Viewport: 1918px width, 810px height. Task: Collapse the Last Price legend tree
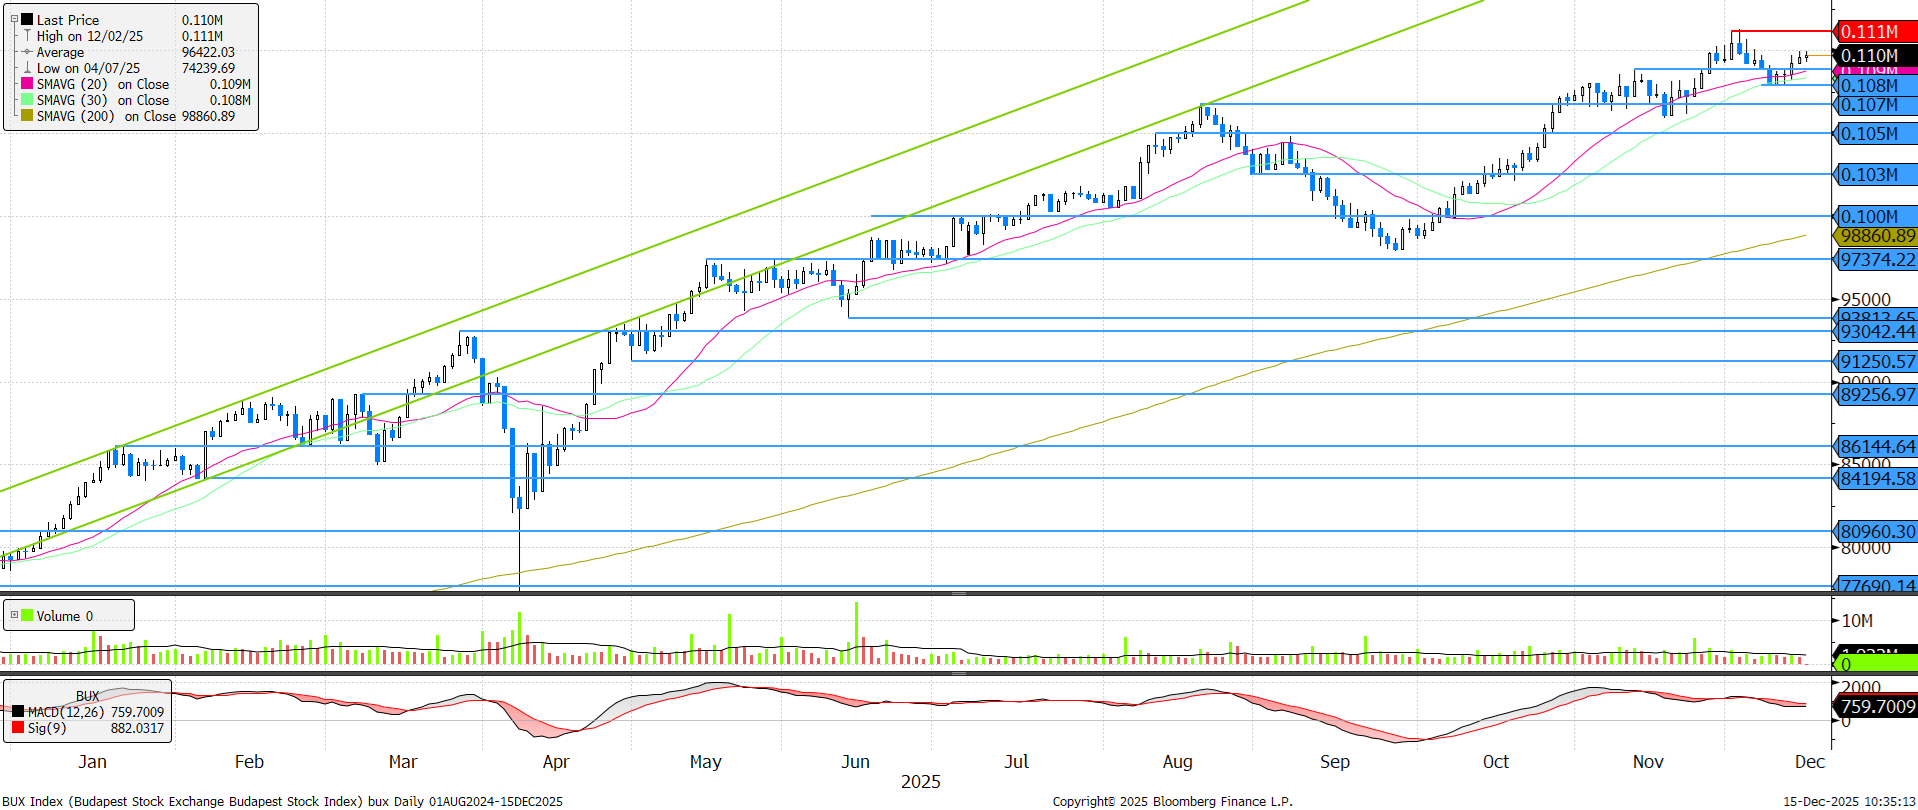click(x=14, y=19)
